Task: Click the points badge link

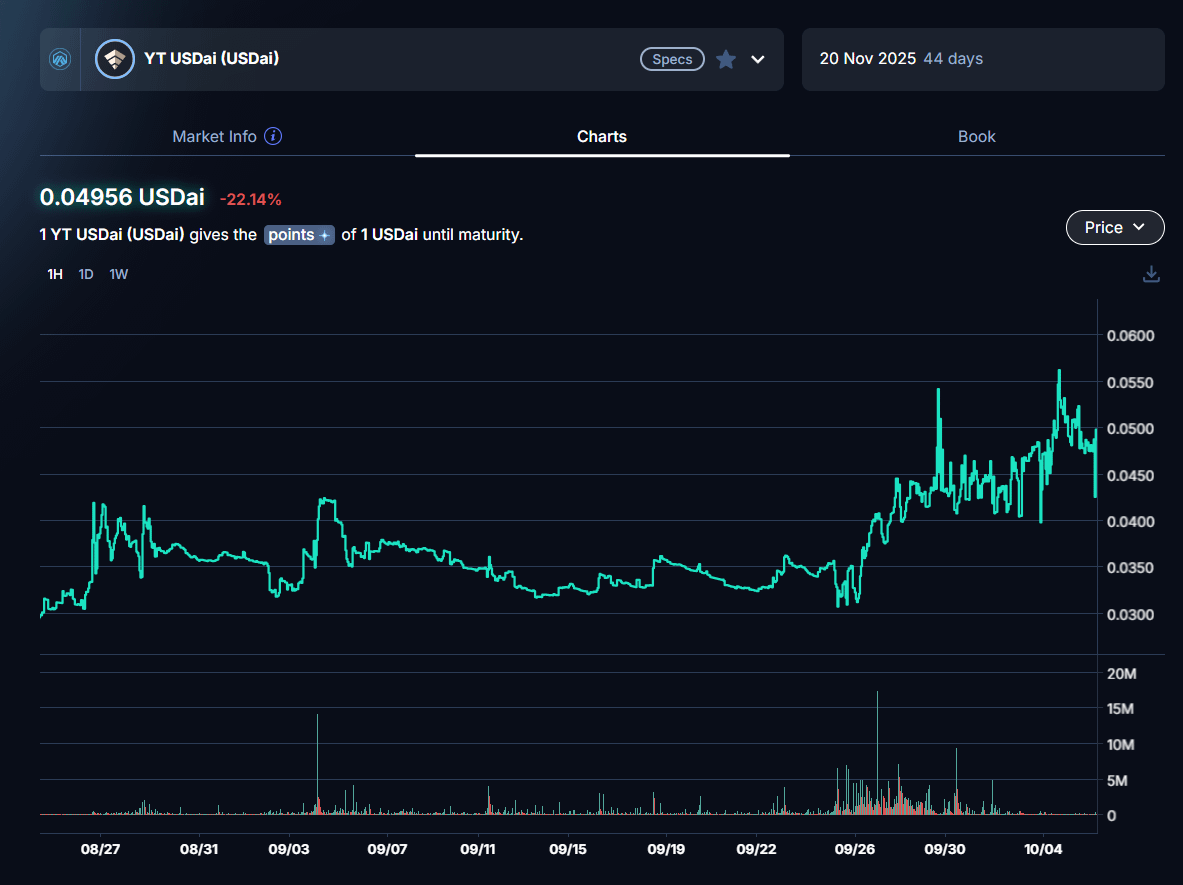Action: (299, 235)
